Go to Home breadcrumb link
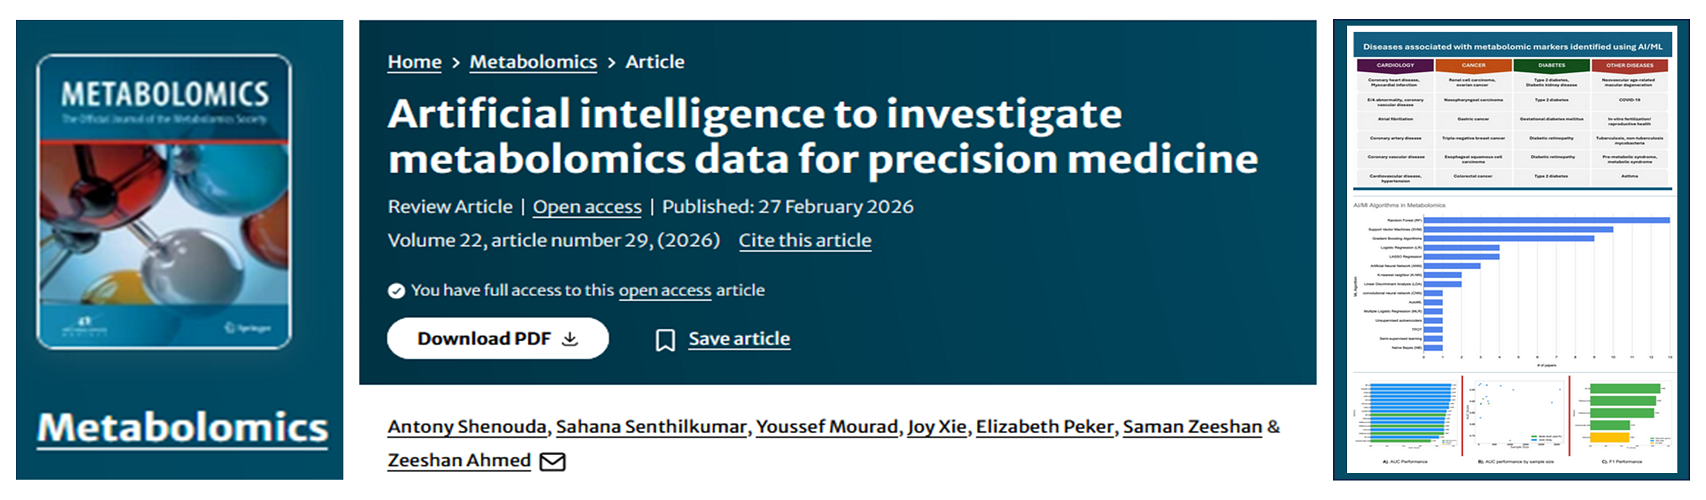The image size is (1706, 500). click(x=414, y=62)
